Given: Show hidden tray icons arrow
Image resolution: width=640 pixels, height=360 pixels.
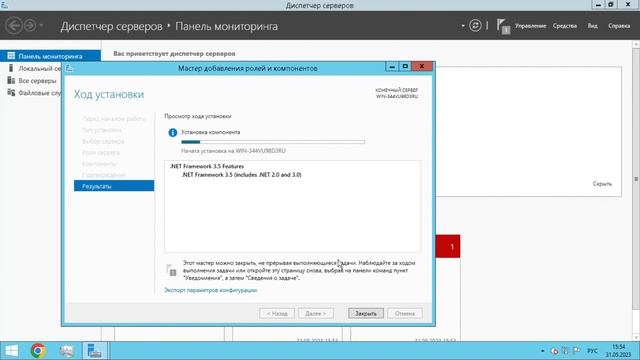Looking at the screenshot, I should point(542,351).
